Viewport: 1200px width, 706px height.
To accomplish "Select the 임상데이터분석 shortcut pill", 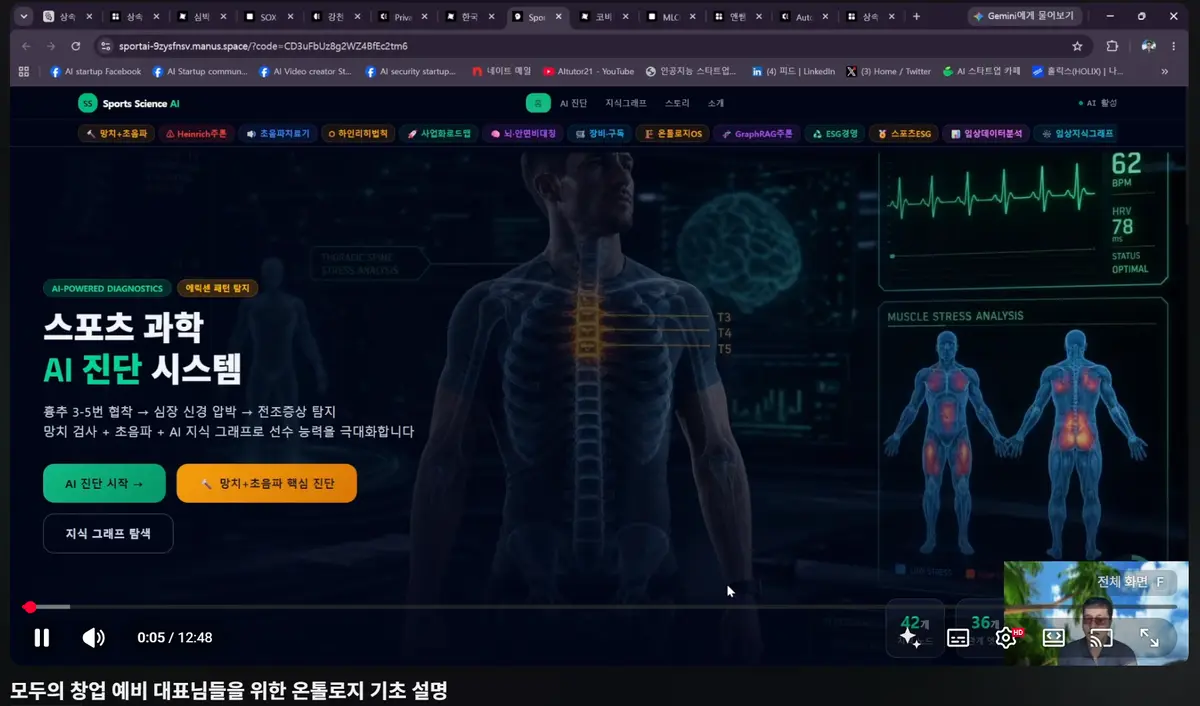I will click(x=987, y=133).
